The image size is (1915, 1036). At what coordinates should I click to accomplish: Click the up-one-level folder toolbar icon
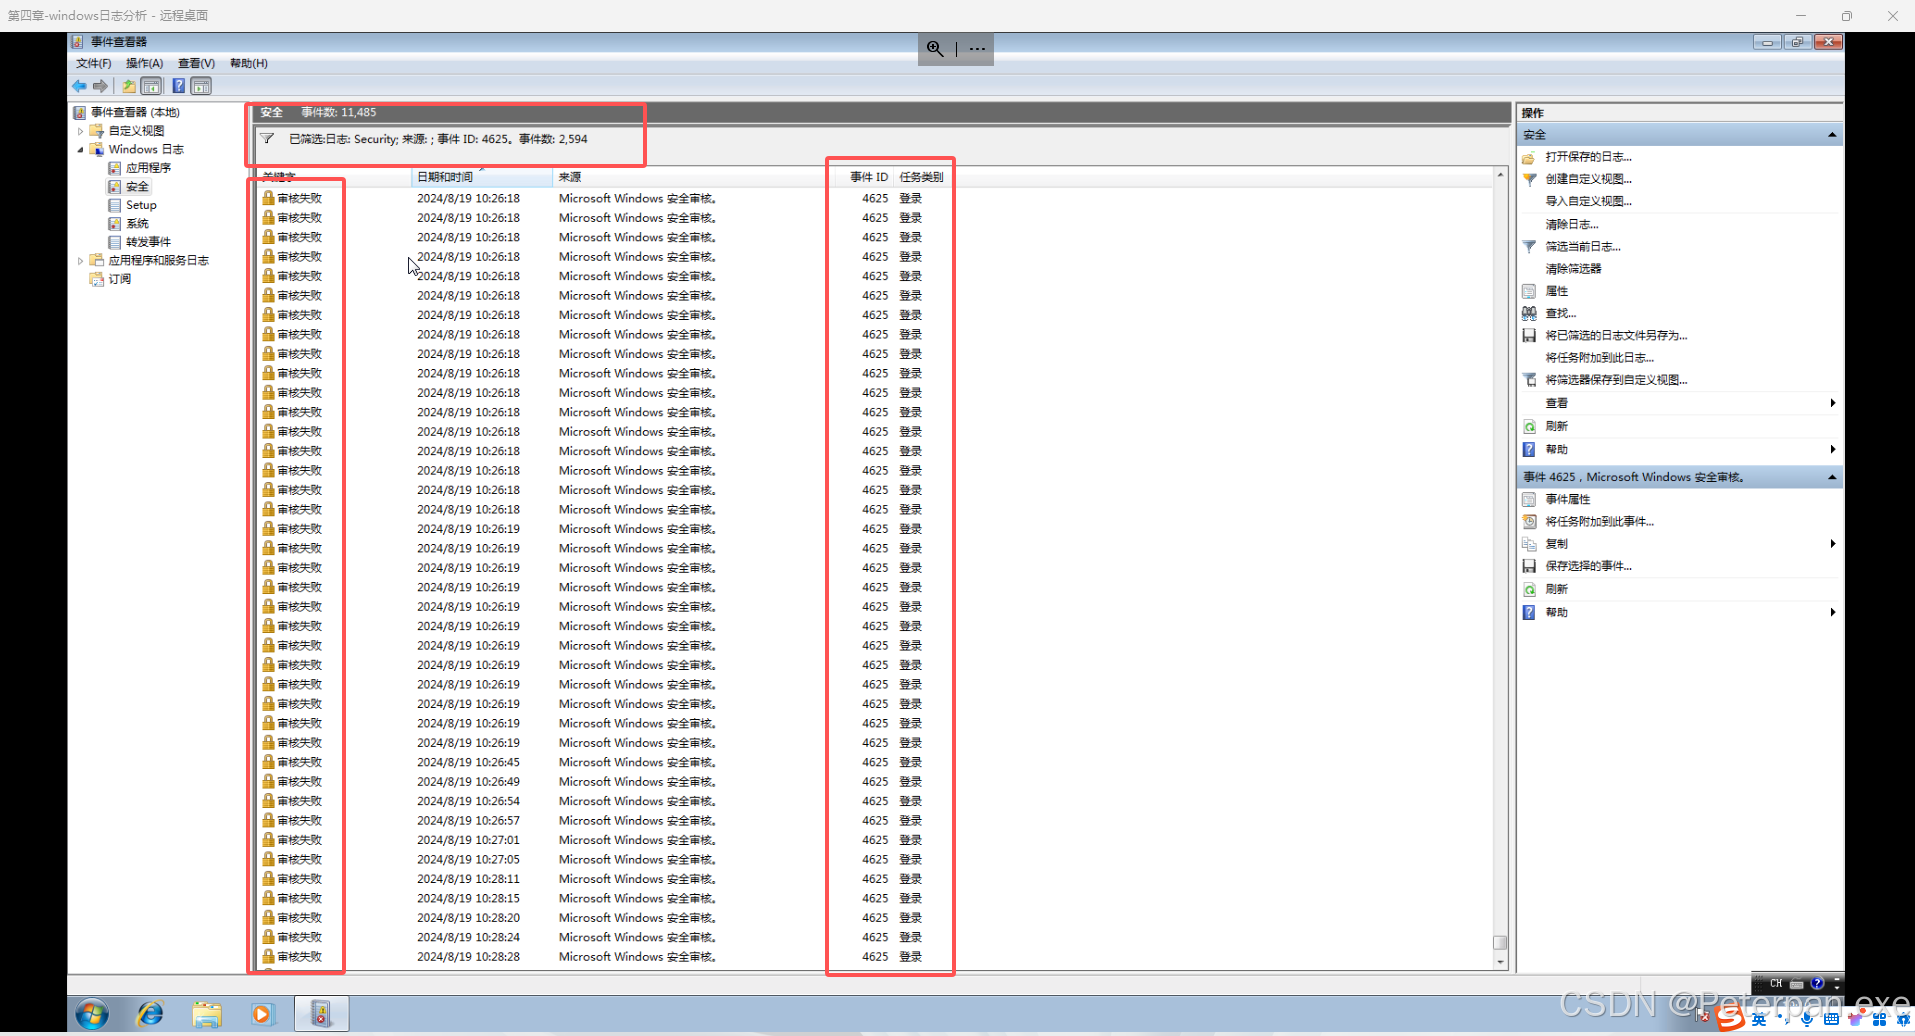click(x=129, y=86)
